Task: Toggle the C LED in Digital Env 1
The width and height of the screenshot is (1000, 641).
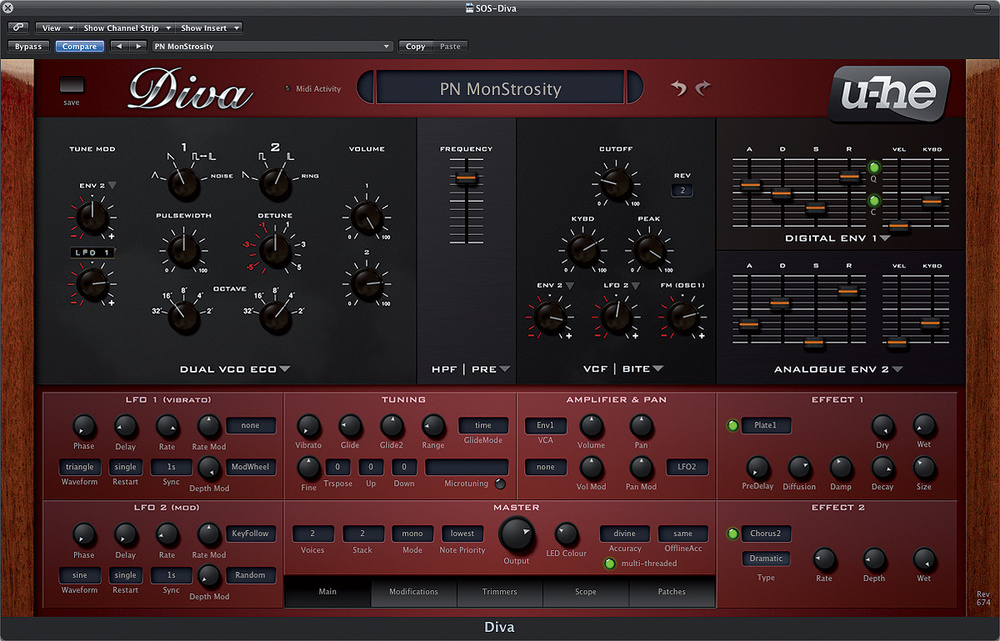Action: point(874,201)
